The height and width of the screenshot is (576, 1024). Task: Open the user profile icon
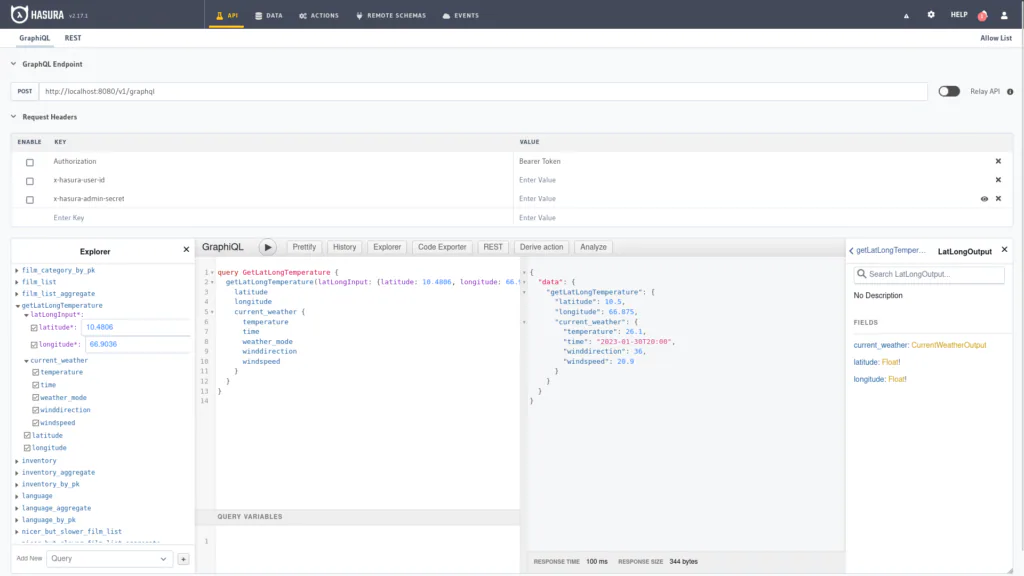tap(1004, 15)
